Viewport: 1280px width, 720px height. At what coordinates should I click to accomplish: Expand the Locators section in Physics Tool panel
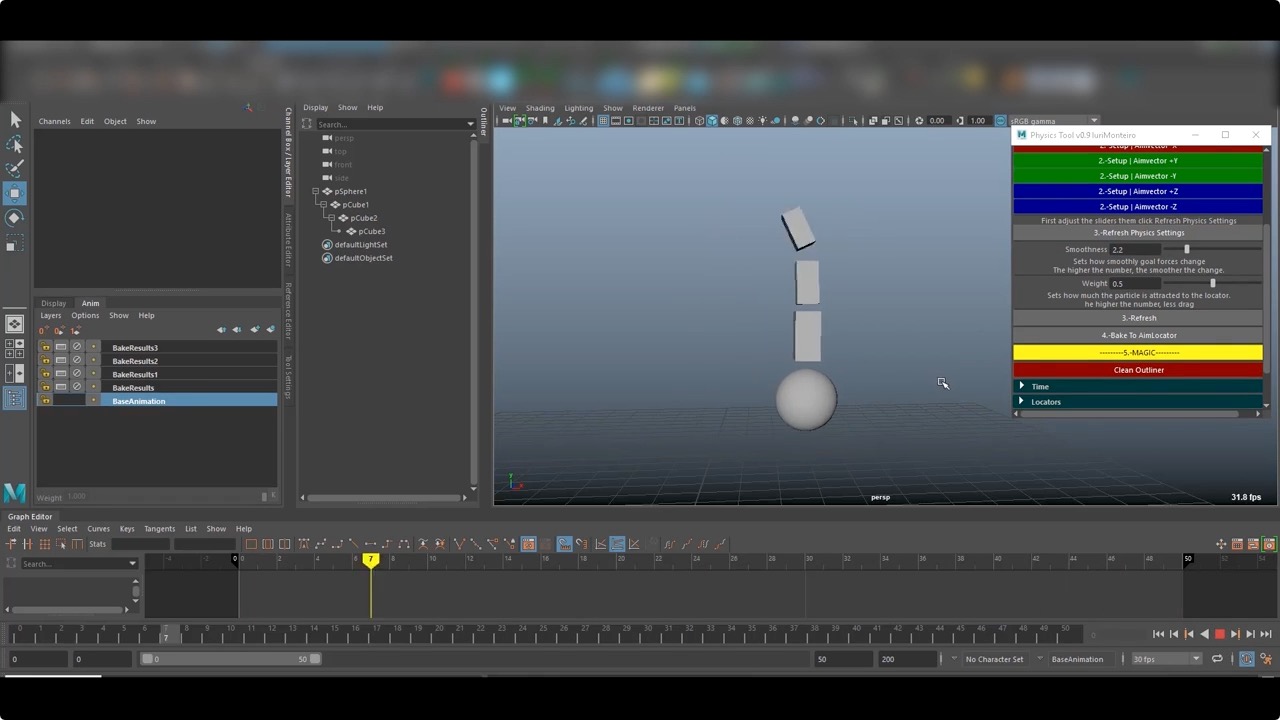[x=1045, y=401]
